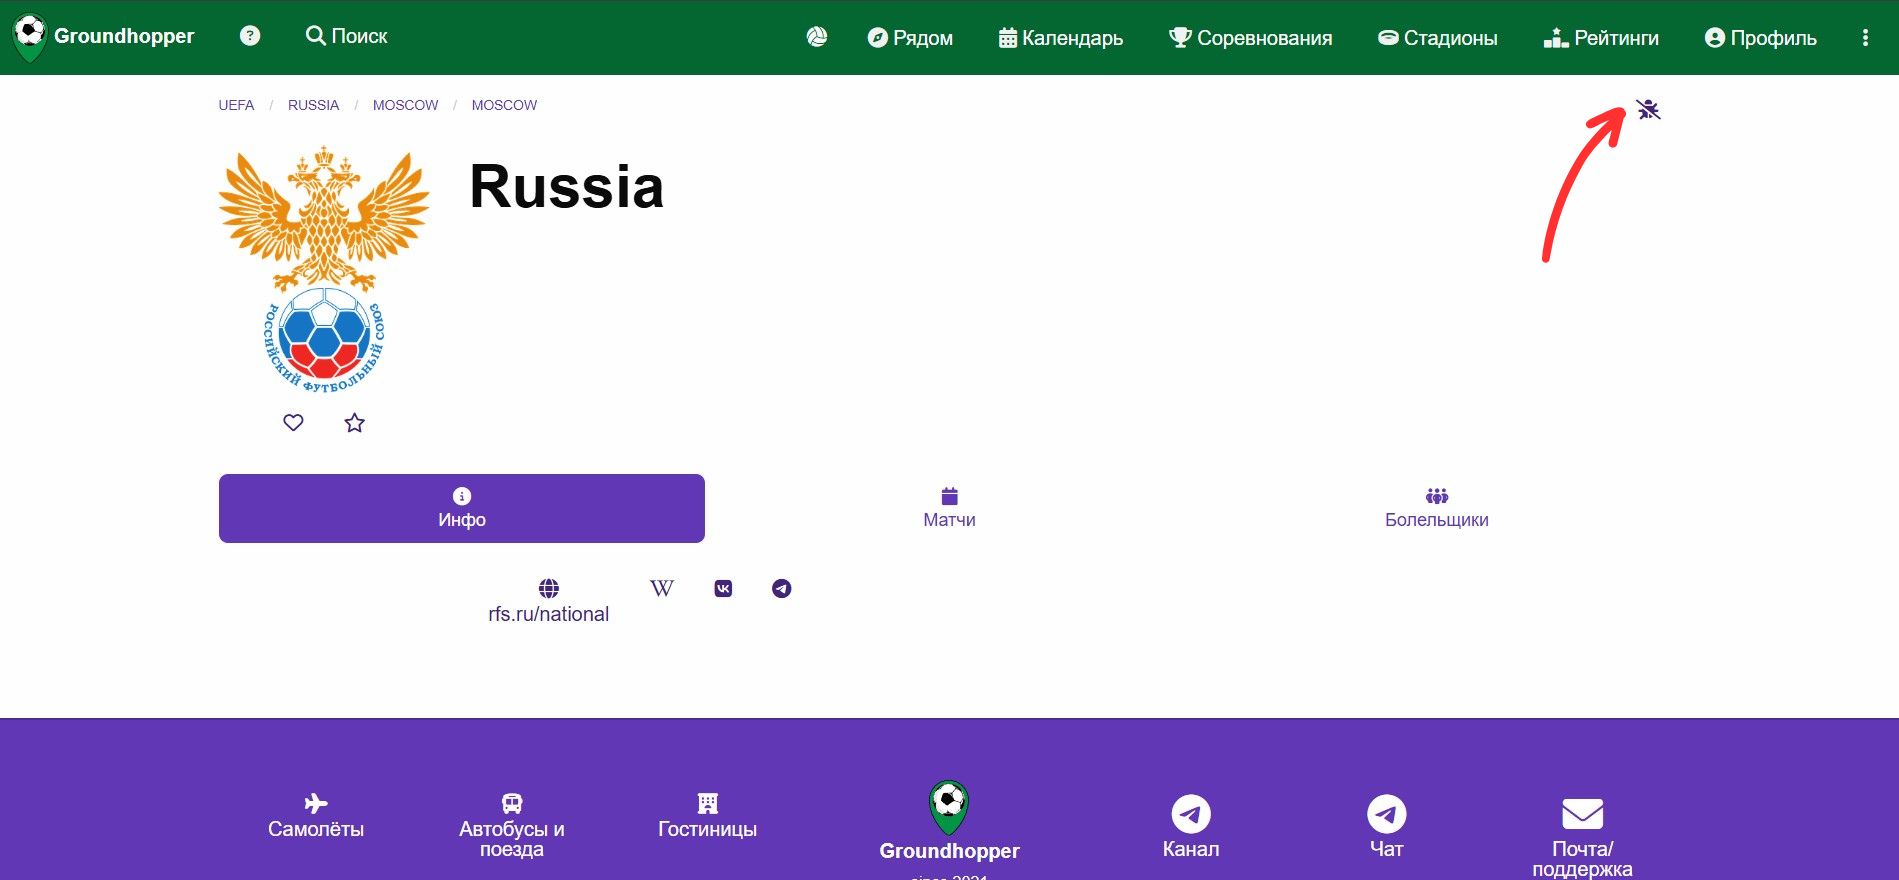This screenshot has width=1899, height=880.
Task: Open the three-dot more options menu
Action: (x=1865, y=38)
